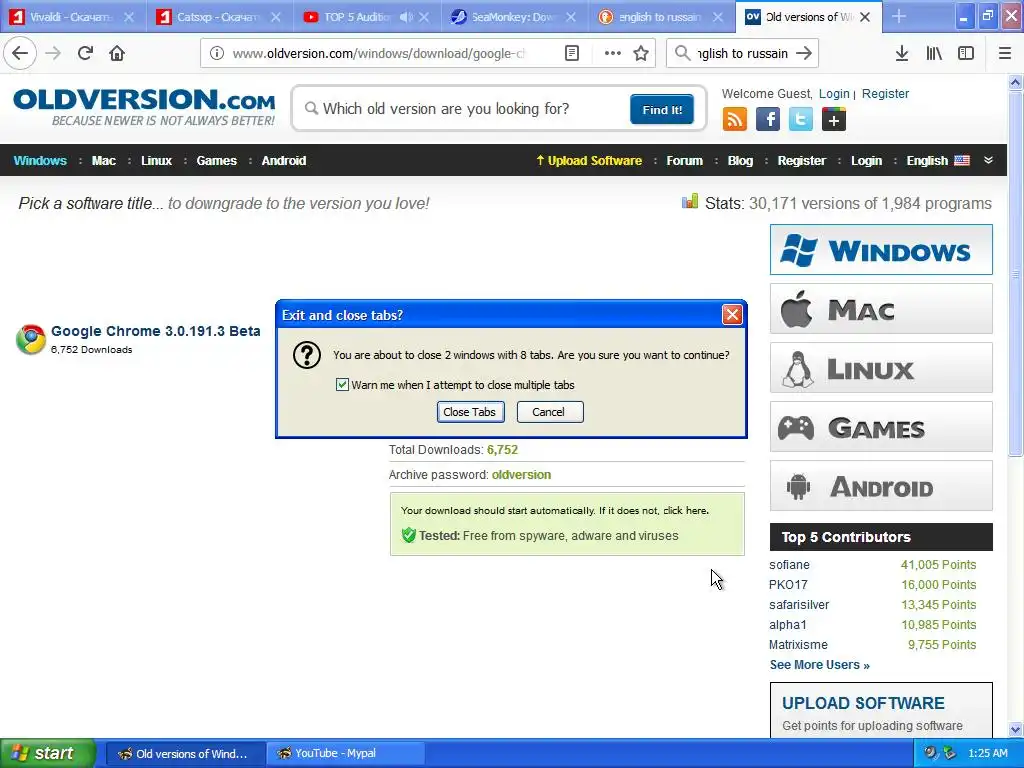Open the English language selector
The image size is (1024, 768).
(938, 161)
